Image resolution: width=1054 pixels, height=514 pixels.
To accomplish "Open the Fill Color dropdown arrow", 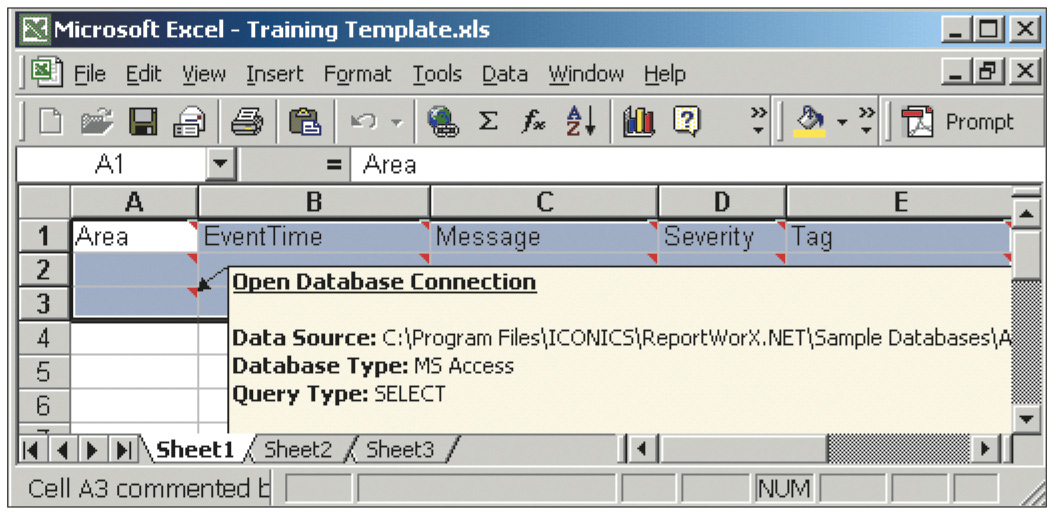I will tap(841, 122).
